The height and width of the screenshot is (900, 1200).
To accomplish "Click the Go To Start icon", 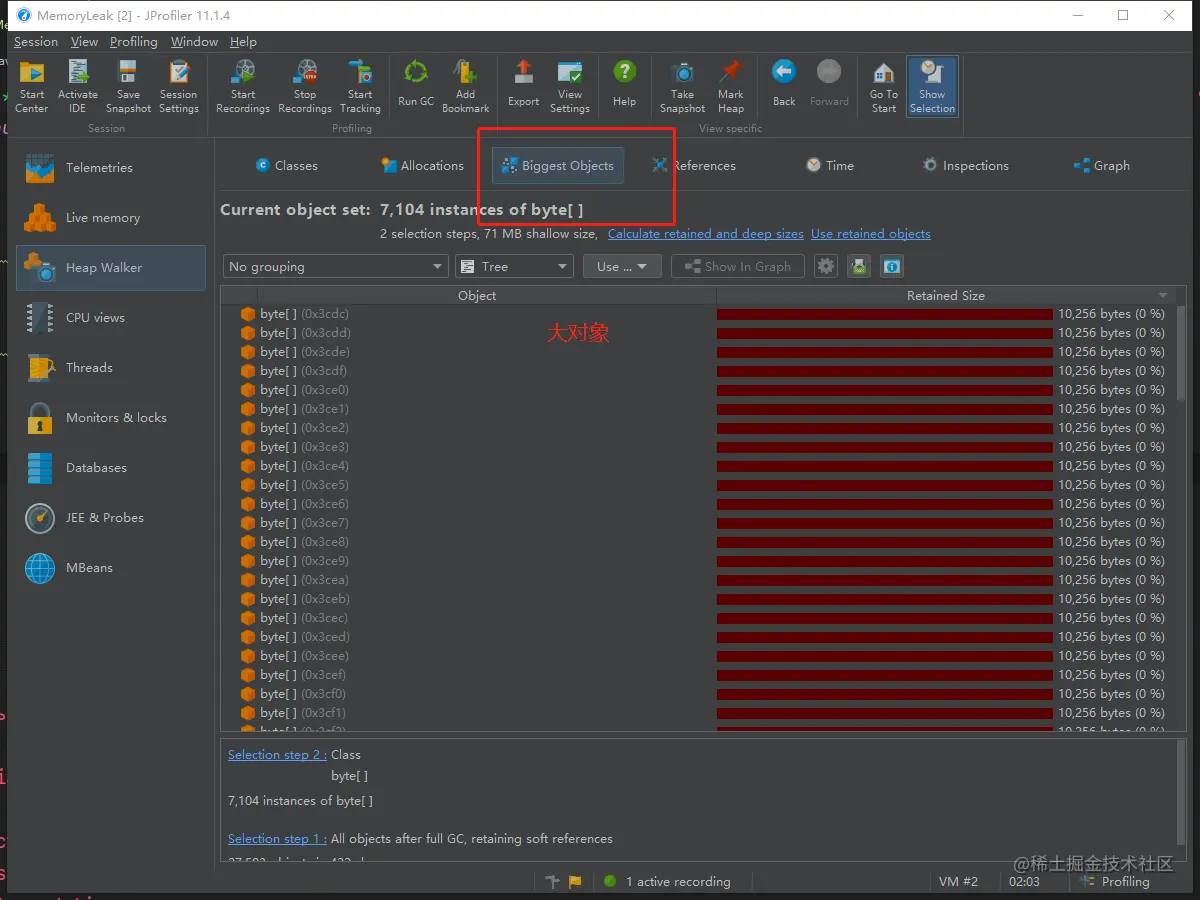I will (884, 86).
